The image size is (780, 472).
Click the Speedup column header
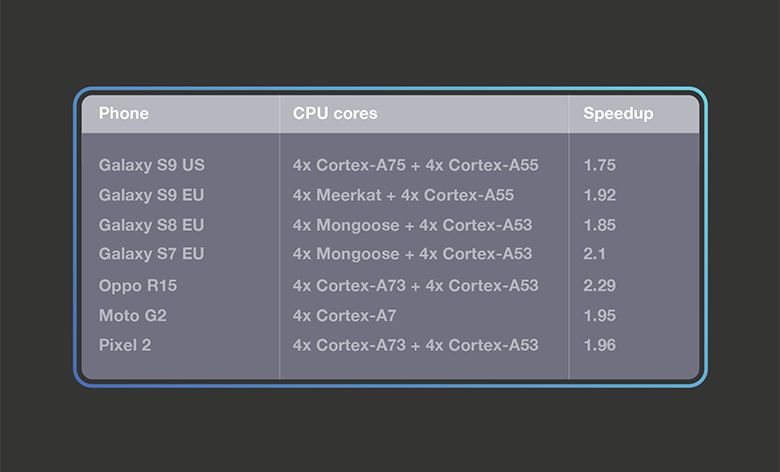point(618,114)
